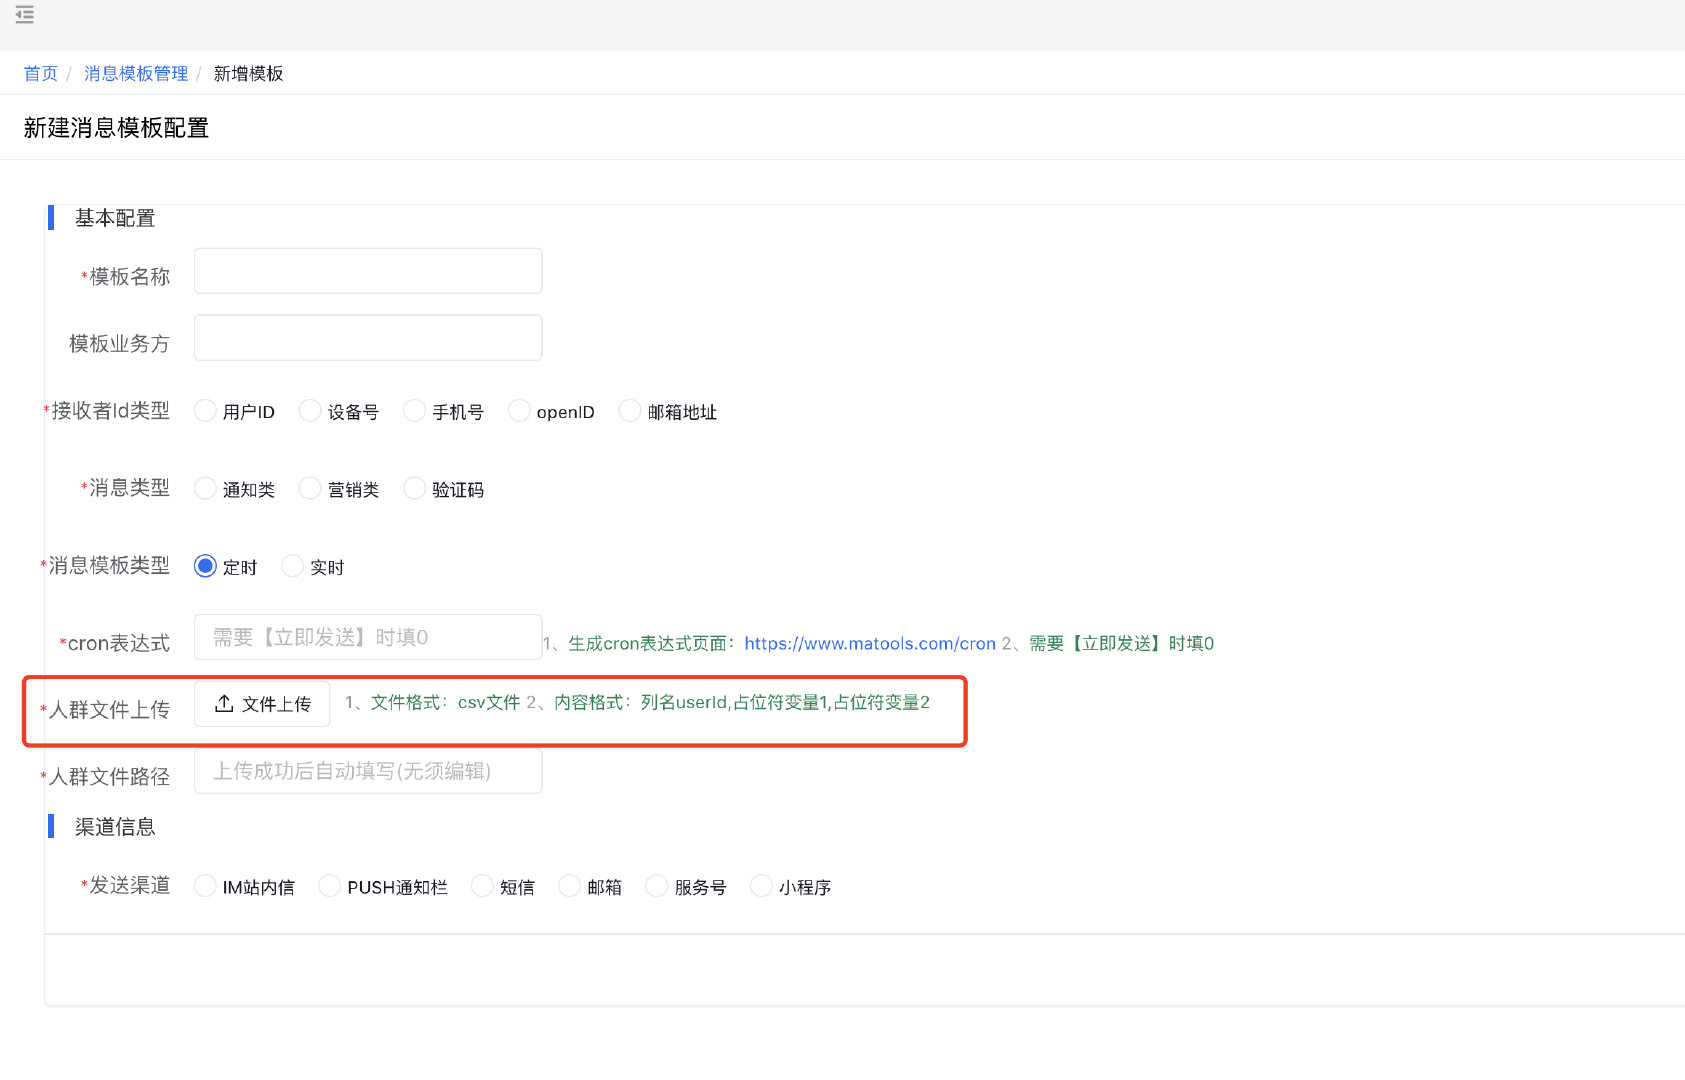This screenshot has height=1080, width=1685.
Task: Open the matools.com/cron link
Action: click(x=870, y=644)
